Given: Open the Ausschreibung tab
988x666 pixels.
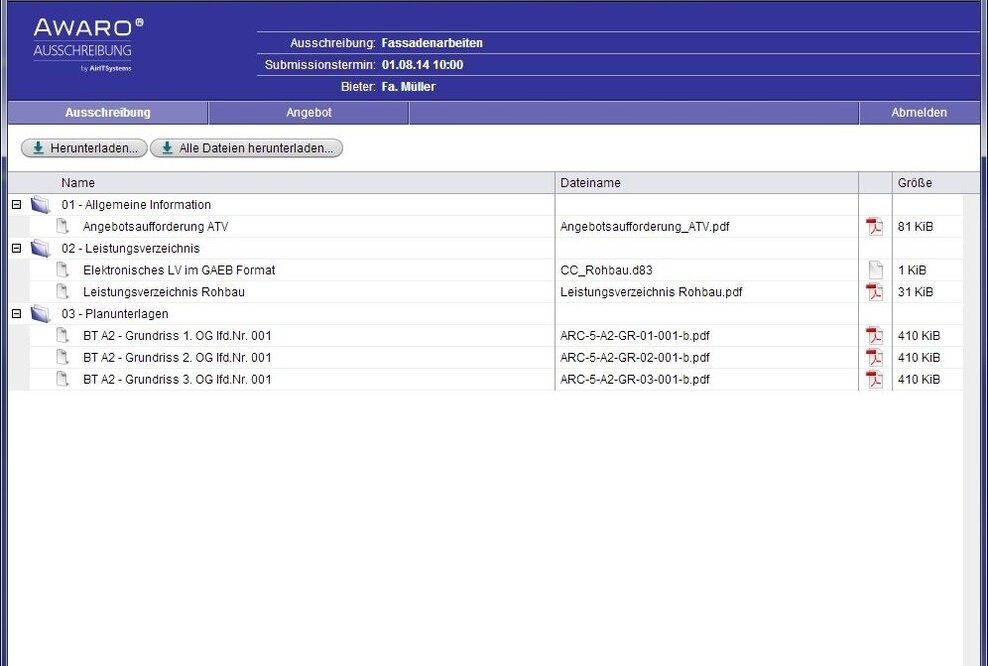Looking at the screenshot, I should pyautogui.click(x=108, y=113).
